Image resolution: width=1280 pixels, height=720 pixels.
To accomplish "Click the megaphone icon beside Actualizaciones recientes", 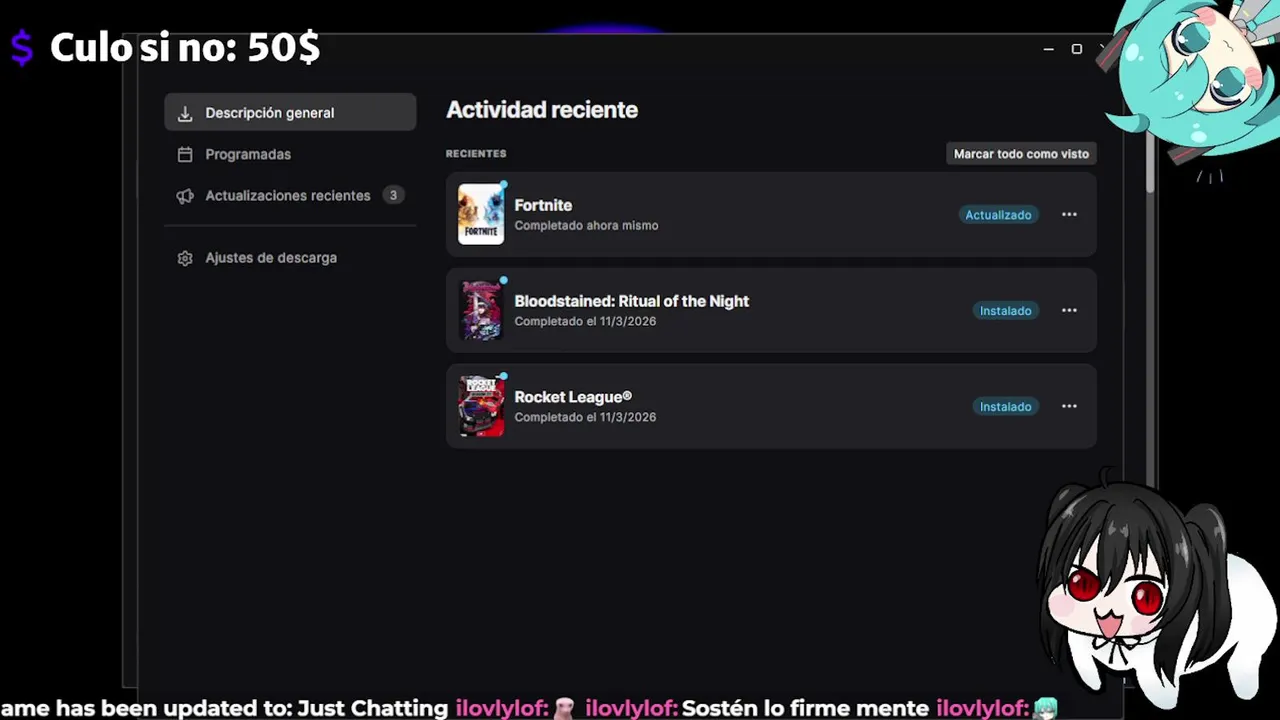I will coord(185,196).
